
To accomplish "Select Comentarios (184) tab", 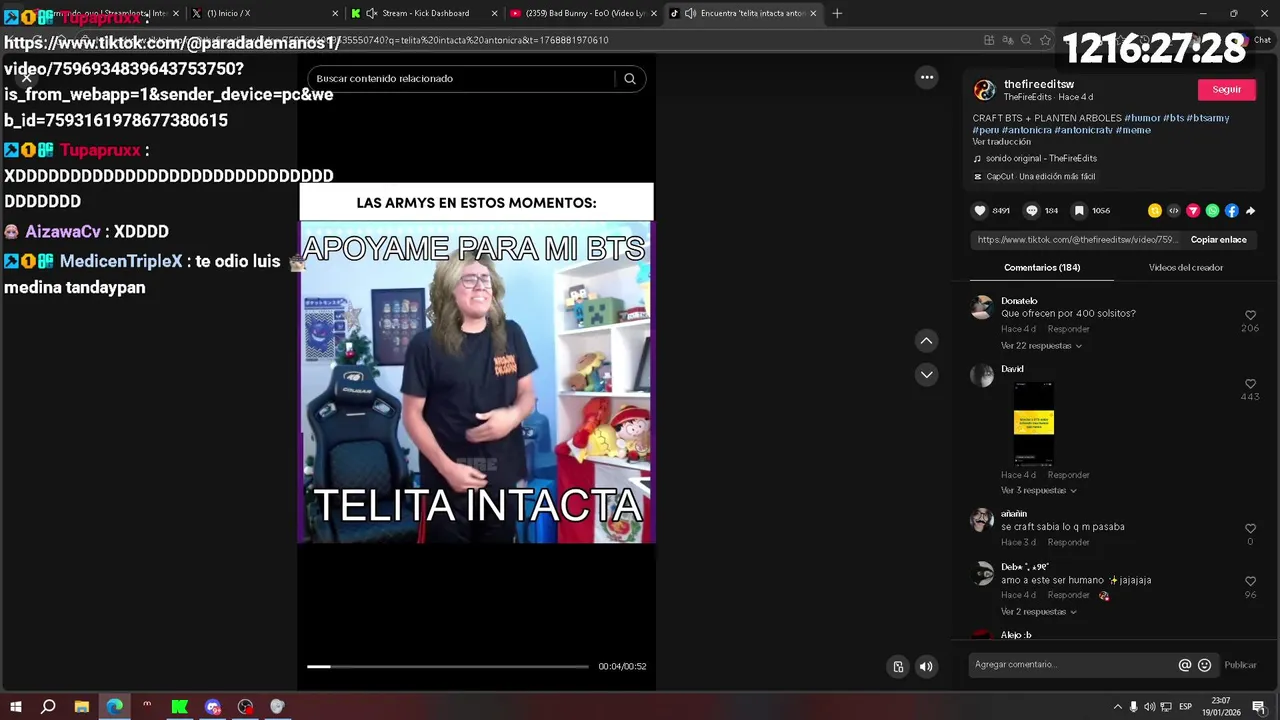I will pyautogui.click(x=1042, y=268).
